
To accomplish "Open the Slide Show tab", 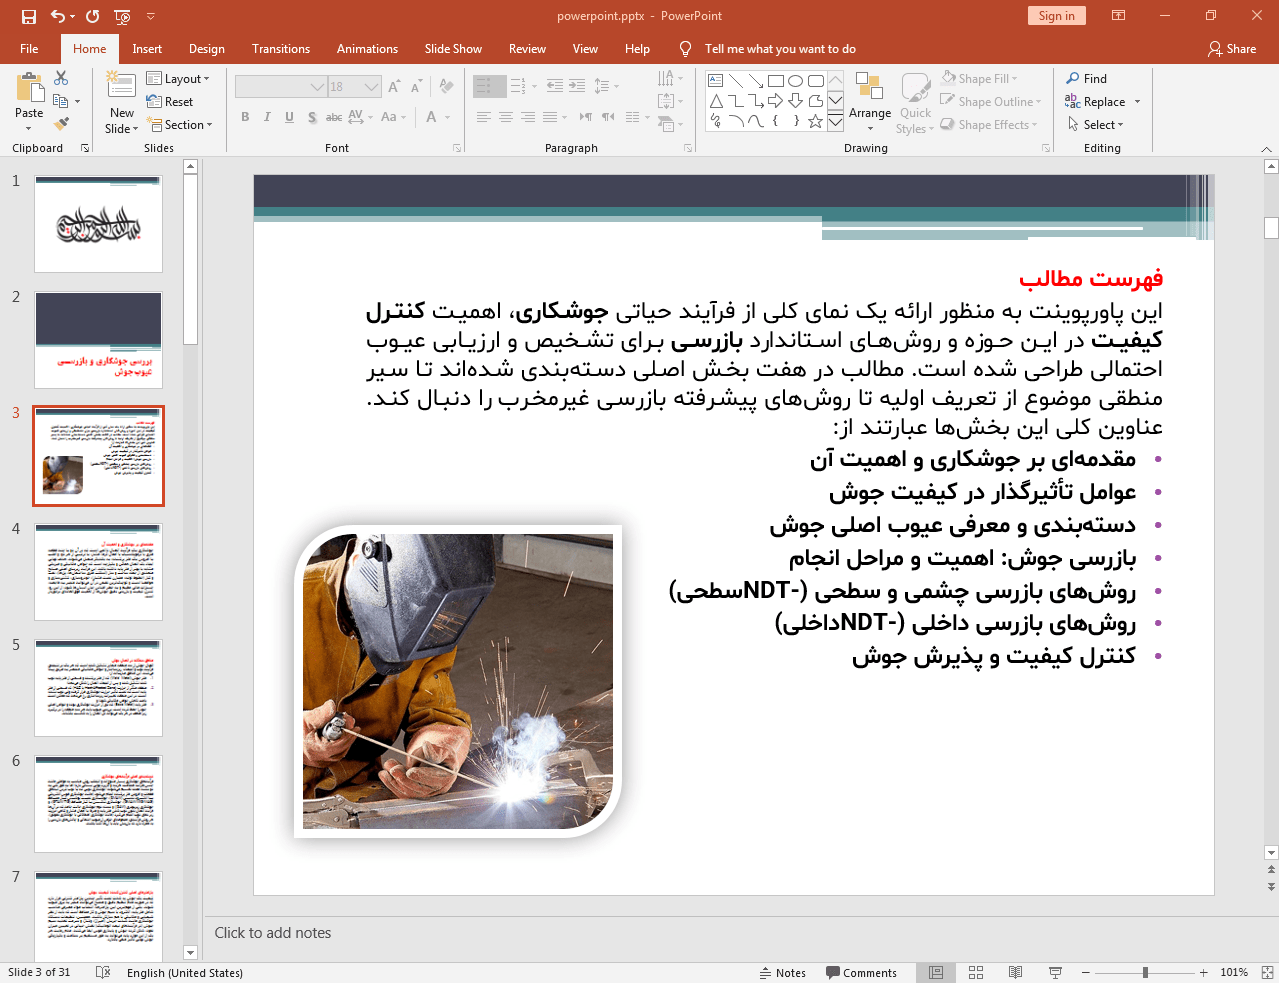I will (x=453, y=48).
